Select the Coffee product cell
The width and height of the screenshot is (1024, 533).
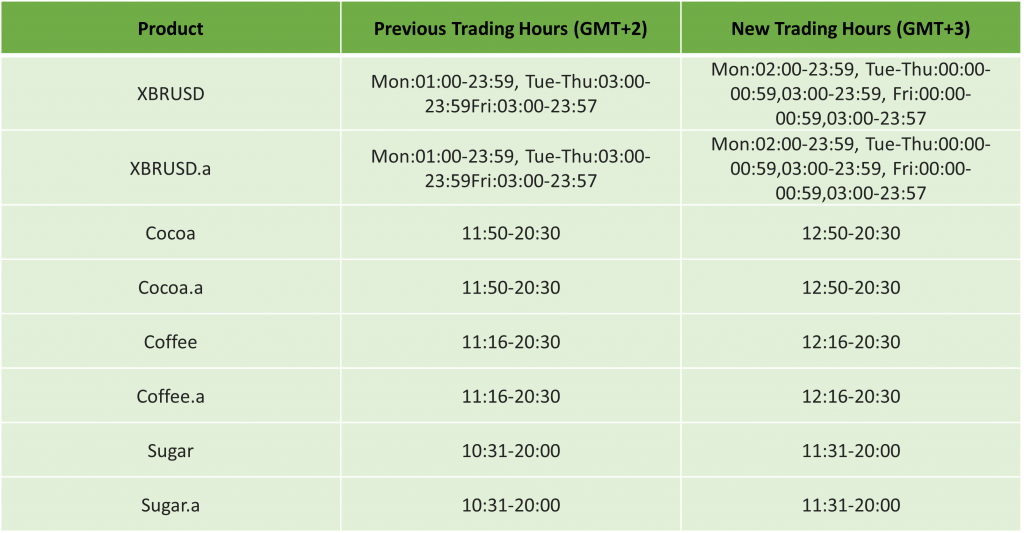[x=170, y=342]
